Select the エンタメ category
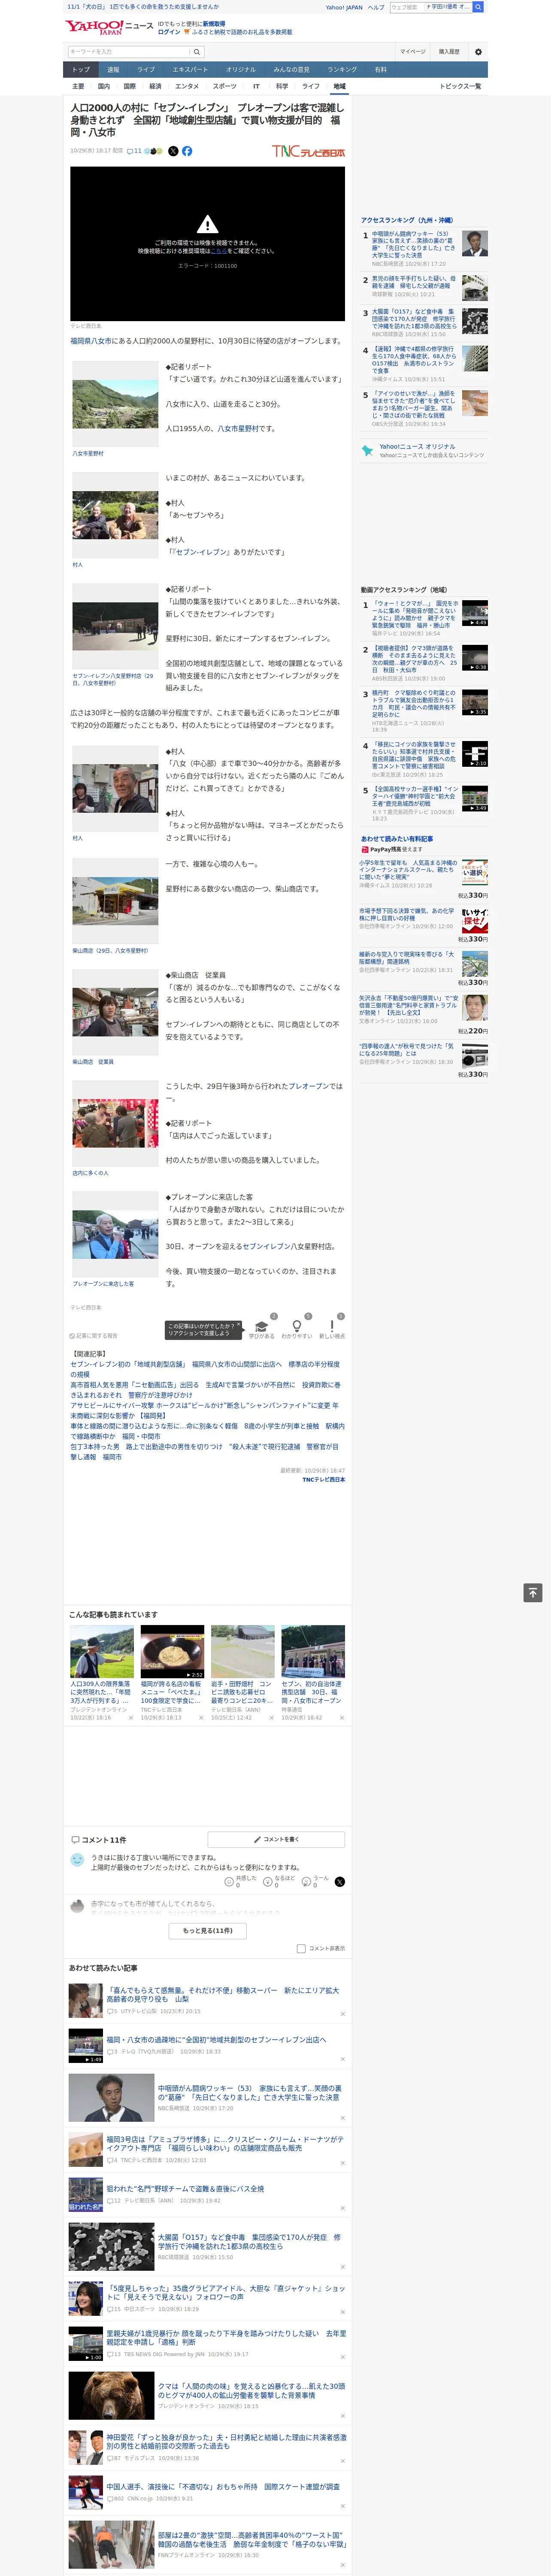 pyautogui.click(x=187, y=86)
